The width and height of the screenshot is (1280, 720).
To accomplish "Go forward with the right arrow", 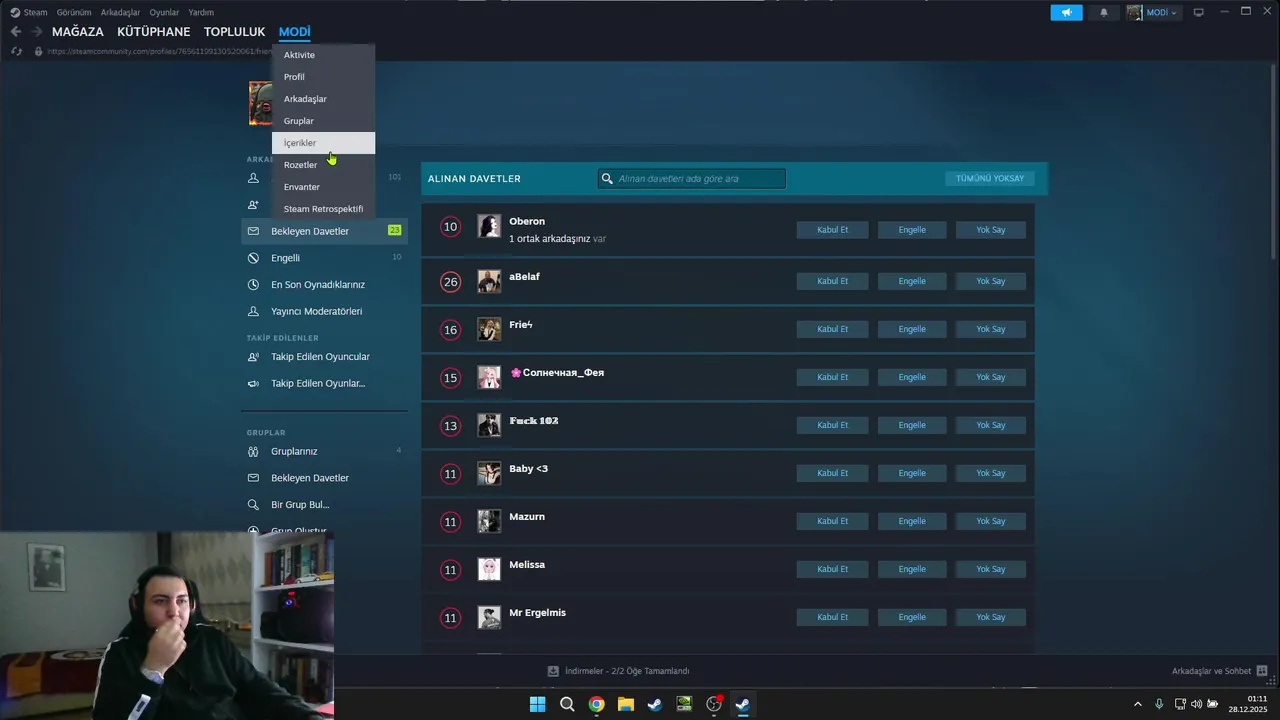I will tap(37, 32).
